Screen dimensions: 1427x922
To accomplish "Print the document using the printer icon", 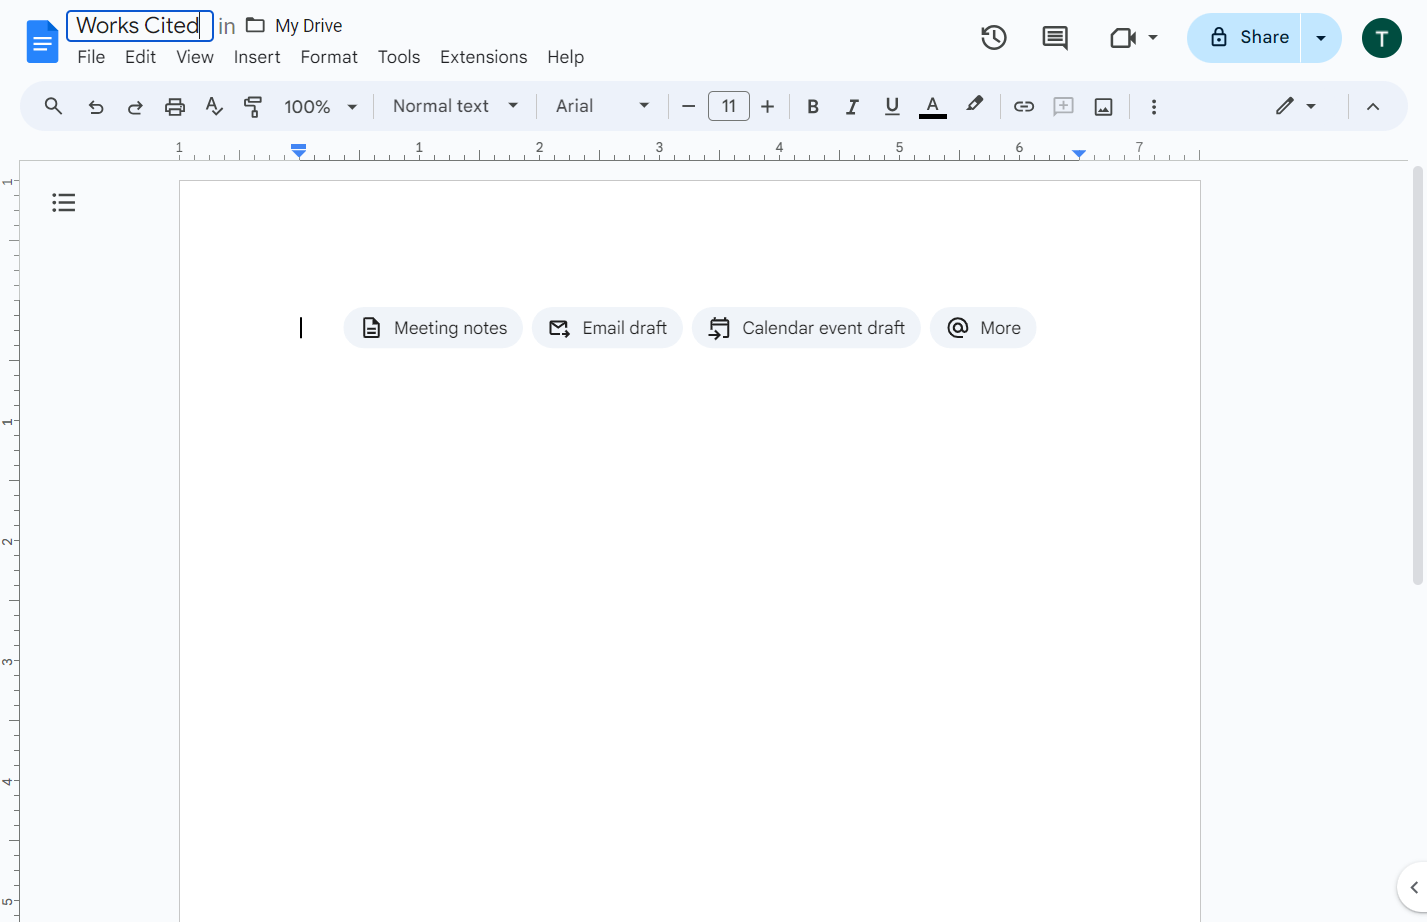I will [x=175, y=106].
